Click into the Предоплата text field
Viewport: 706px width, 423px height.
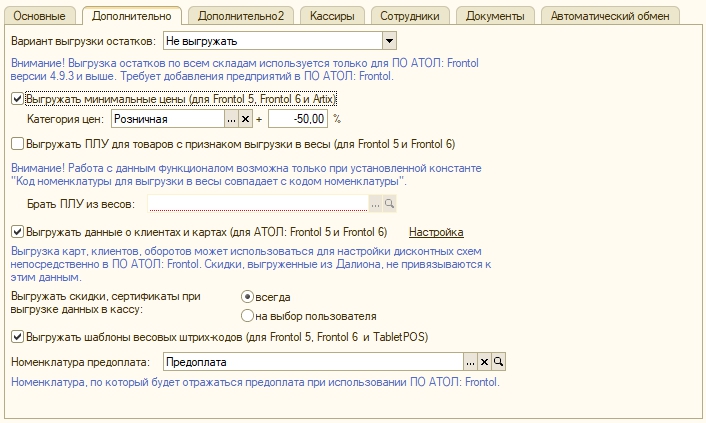tap(310, 361)
